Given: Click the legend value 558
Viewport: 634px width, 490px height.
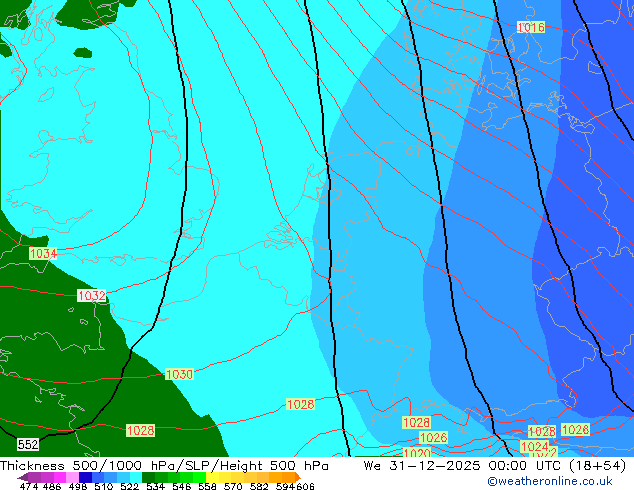Looking at the screenshot, I should click(207, 486).
